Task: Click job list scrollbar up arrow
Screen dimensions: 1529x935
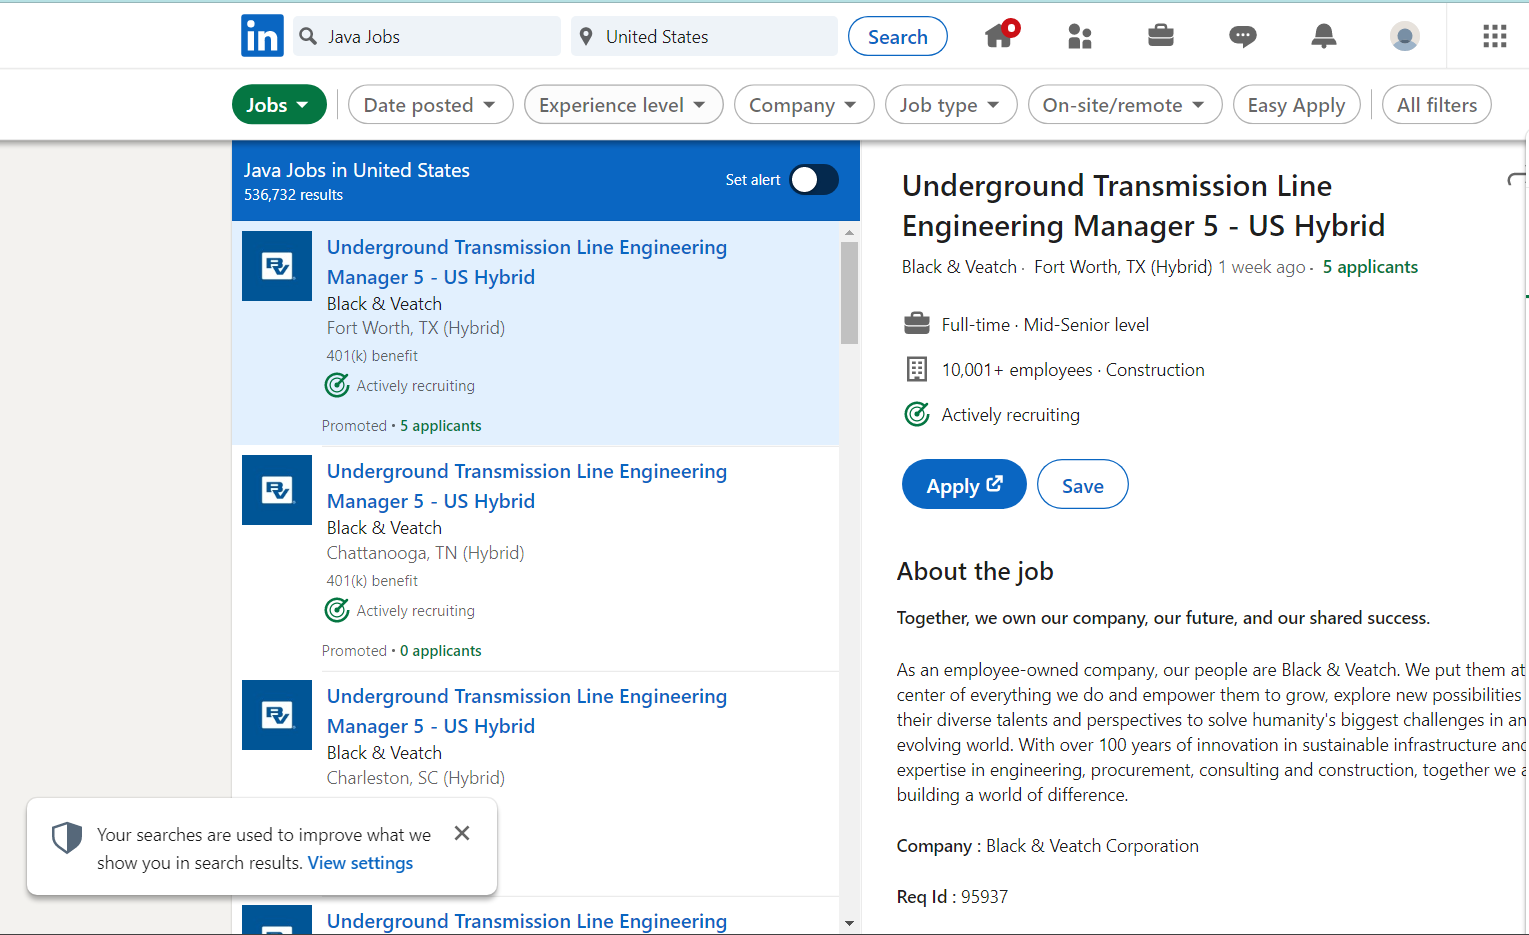Action: 850,232
